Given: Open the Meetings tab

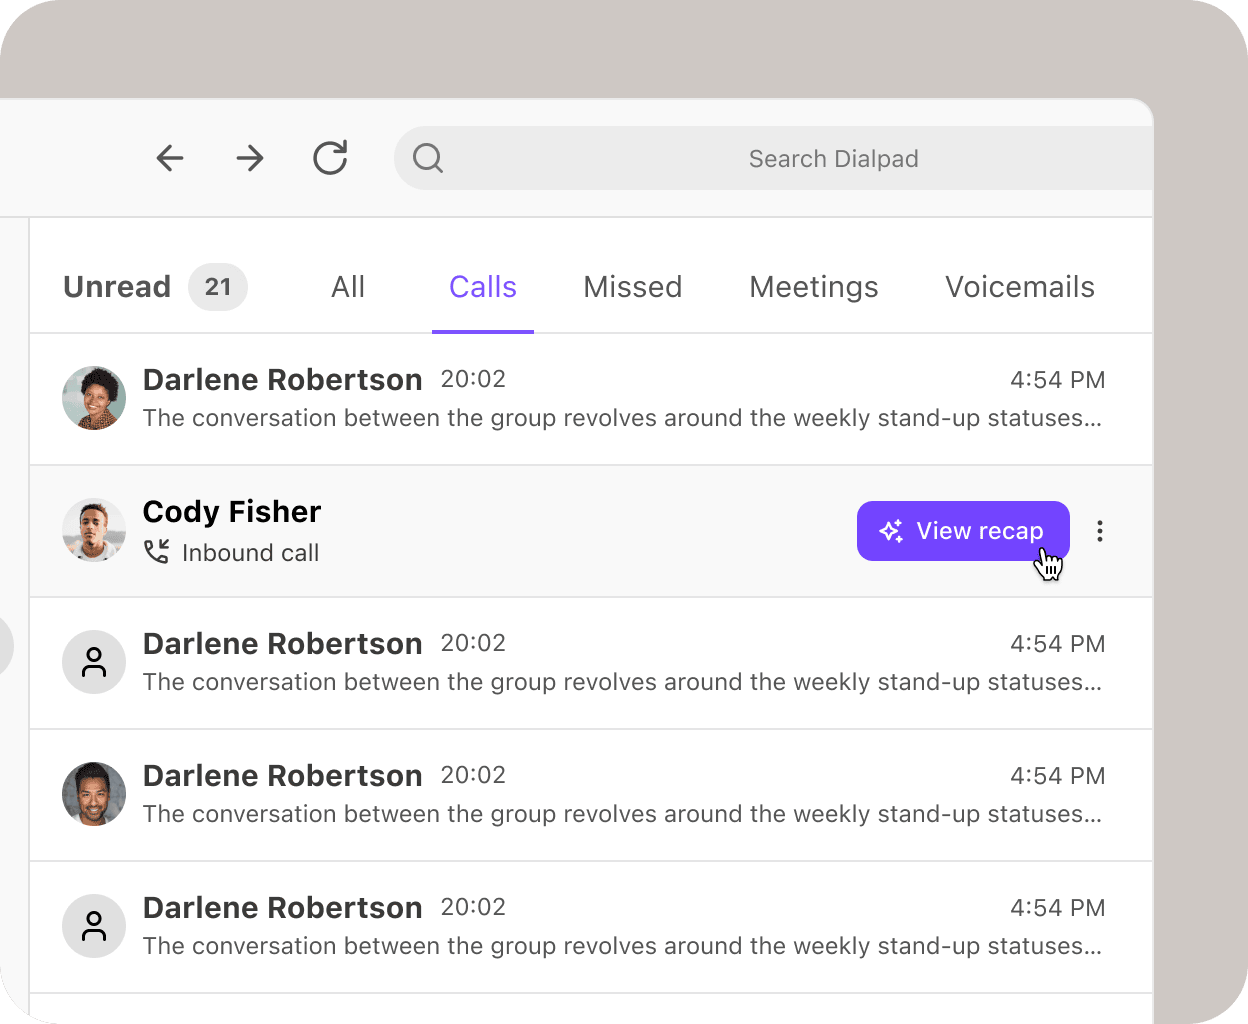Looking at the screenshot, I should point(813,287).
